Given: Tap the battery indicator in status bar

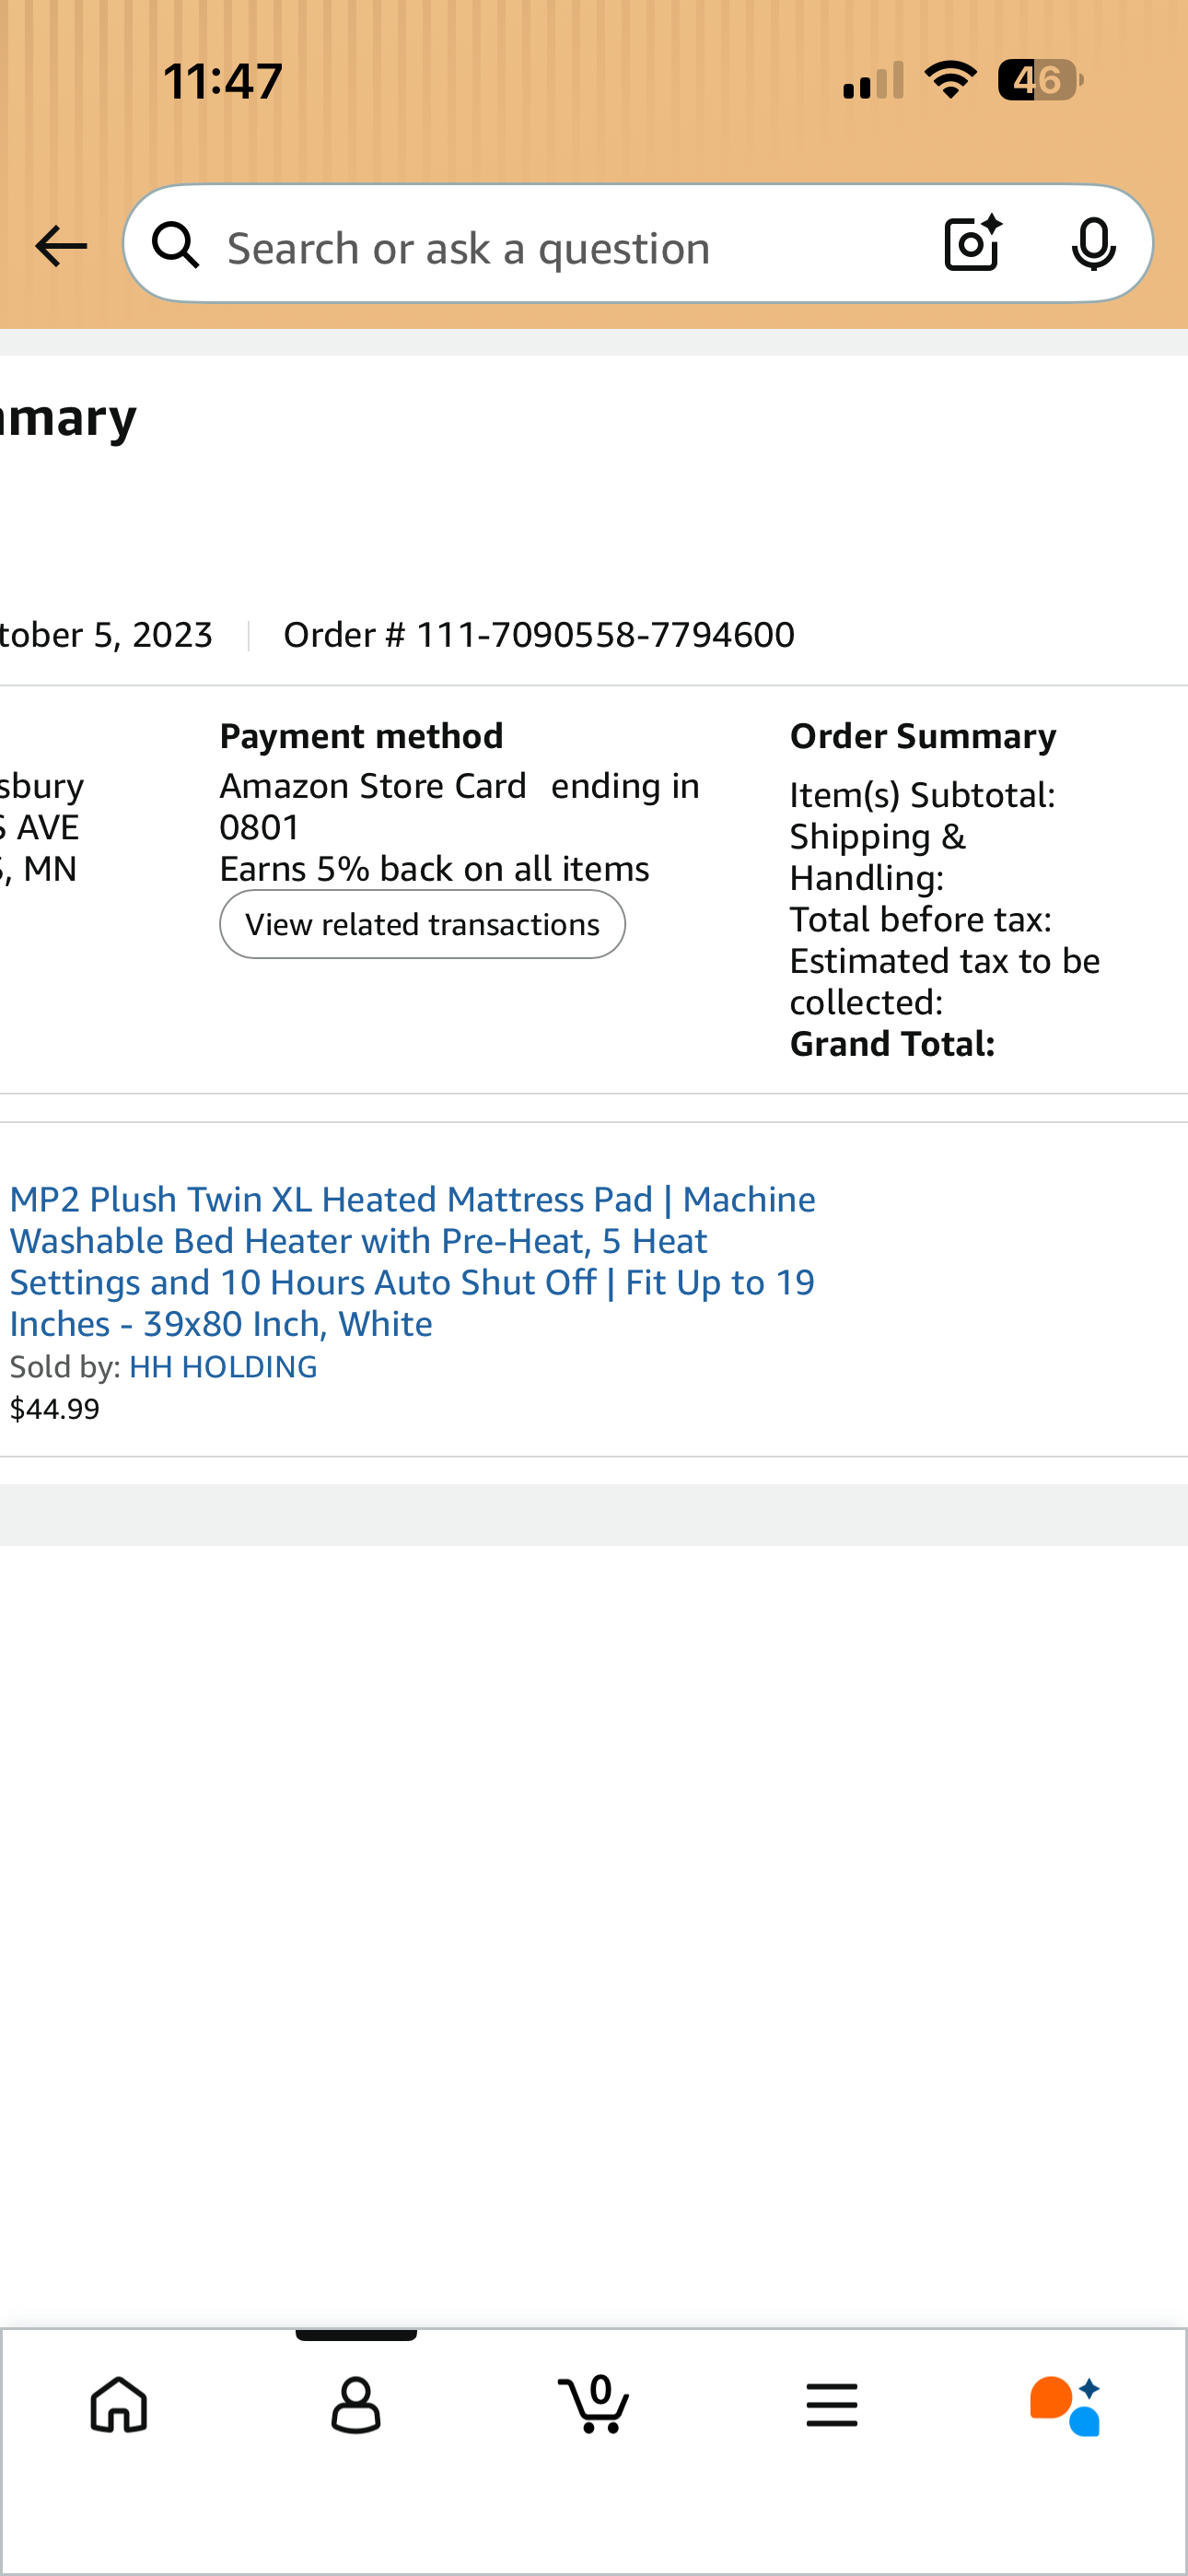Looking at the screenshot, I should pyautogui.click(x=1040, y=80).
